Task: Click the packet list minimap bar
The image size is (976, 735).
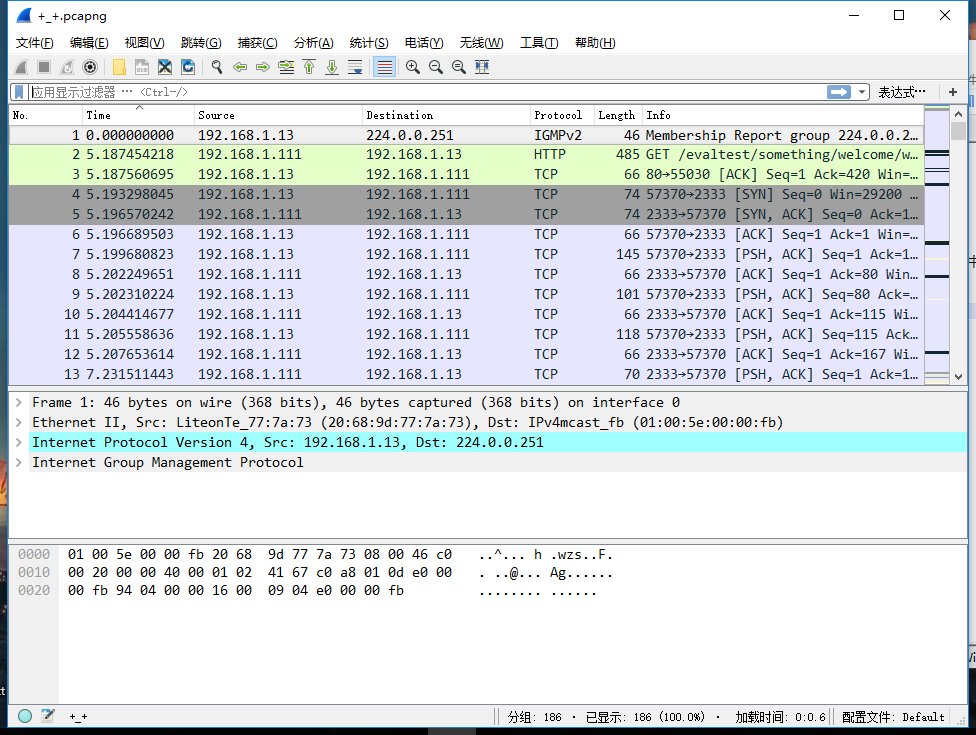Action: (x=937, y=246)
